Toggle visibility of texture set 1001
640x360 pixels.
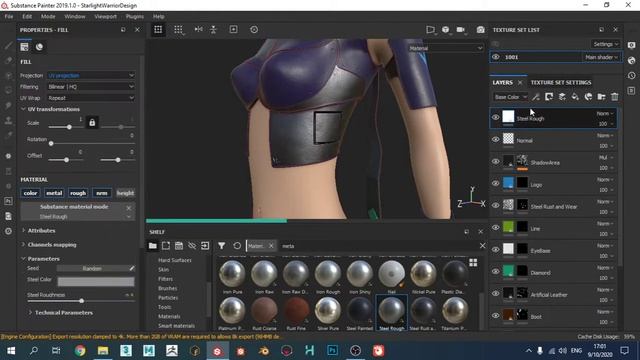click(x=496, y=57)
